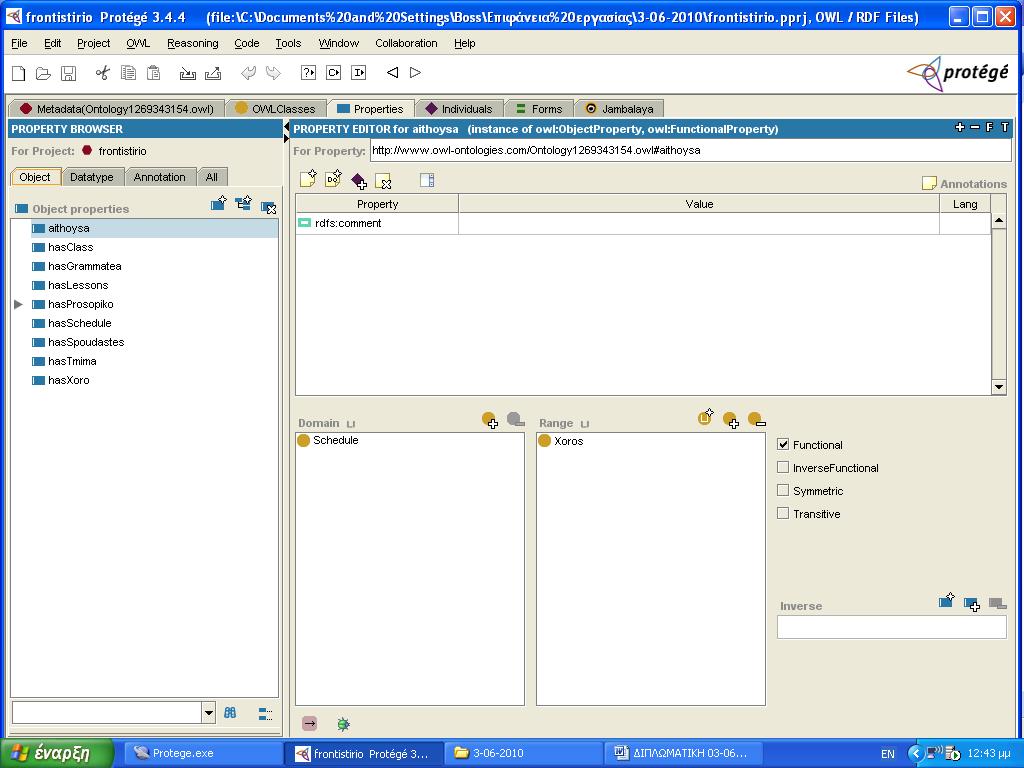The width and height of the screenshot is (1024, 768).
Task: Click the create object property icon
Action: click(x=219, y=204)
